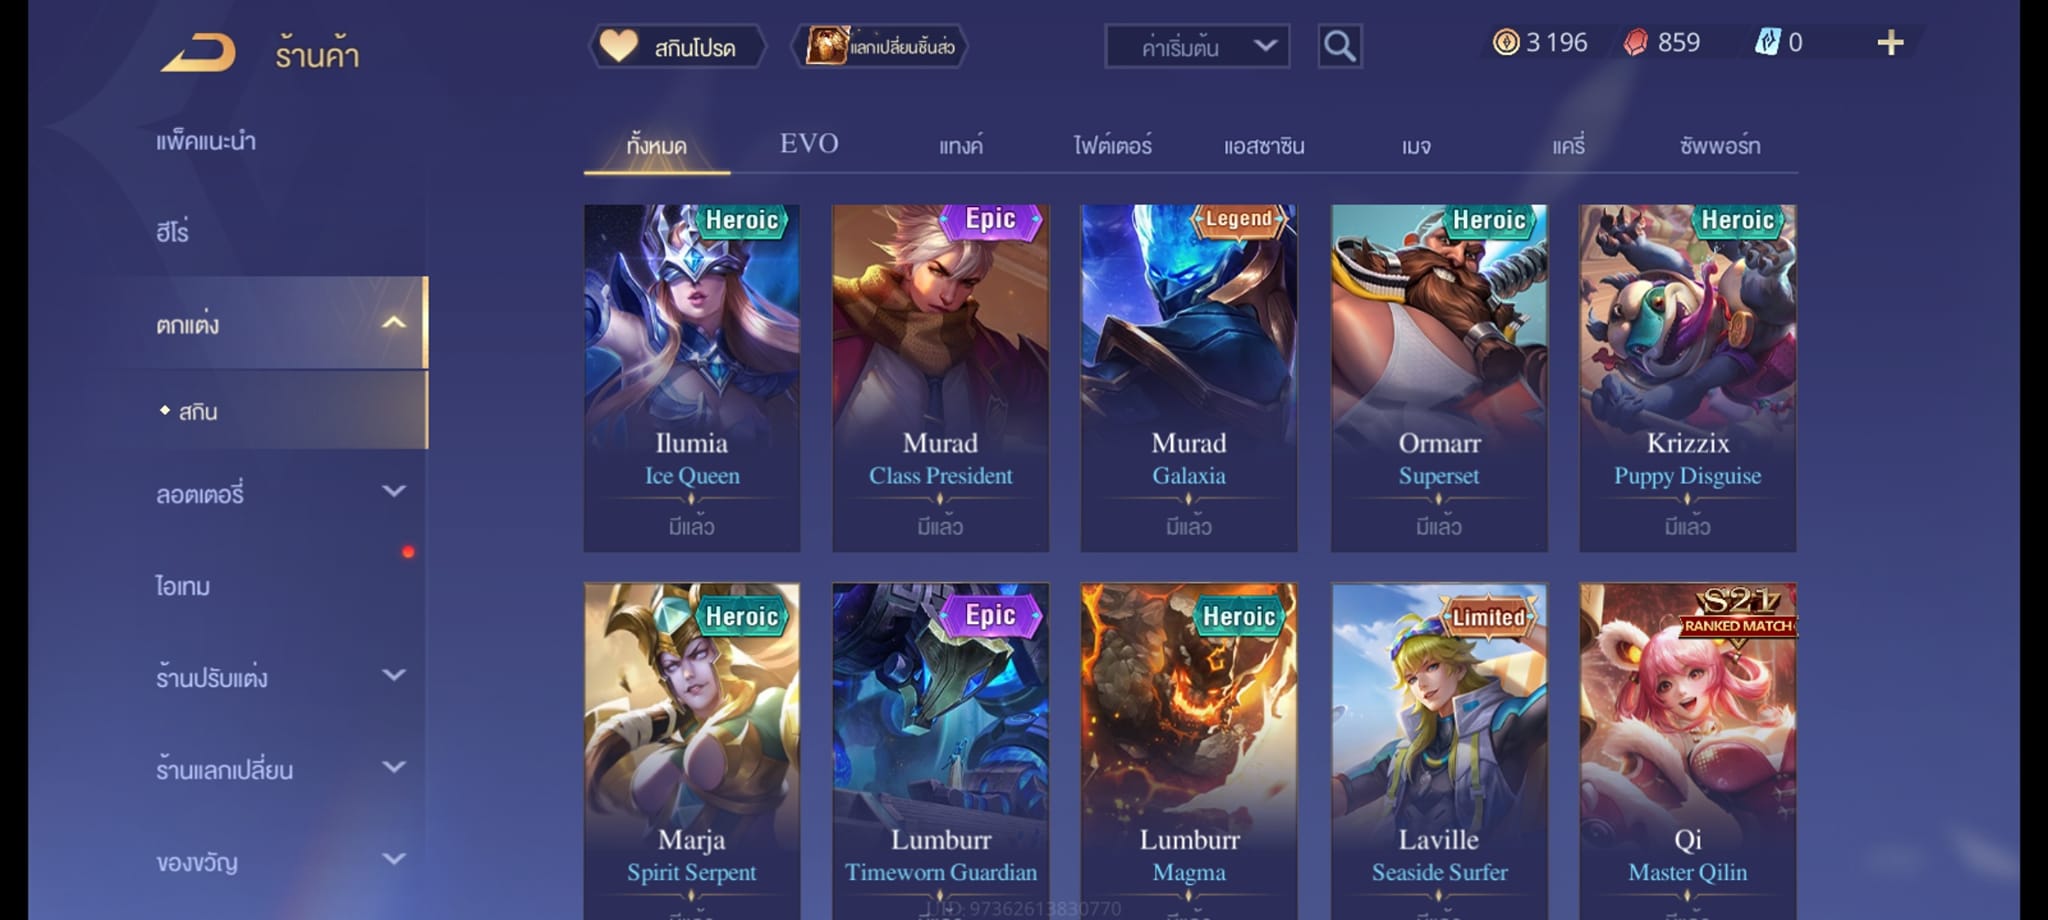Open favorite skins heart button
Image resolution: width=2048 pixels, height=920 pixels.
pos(677,46)
